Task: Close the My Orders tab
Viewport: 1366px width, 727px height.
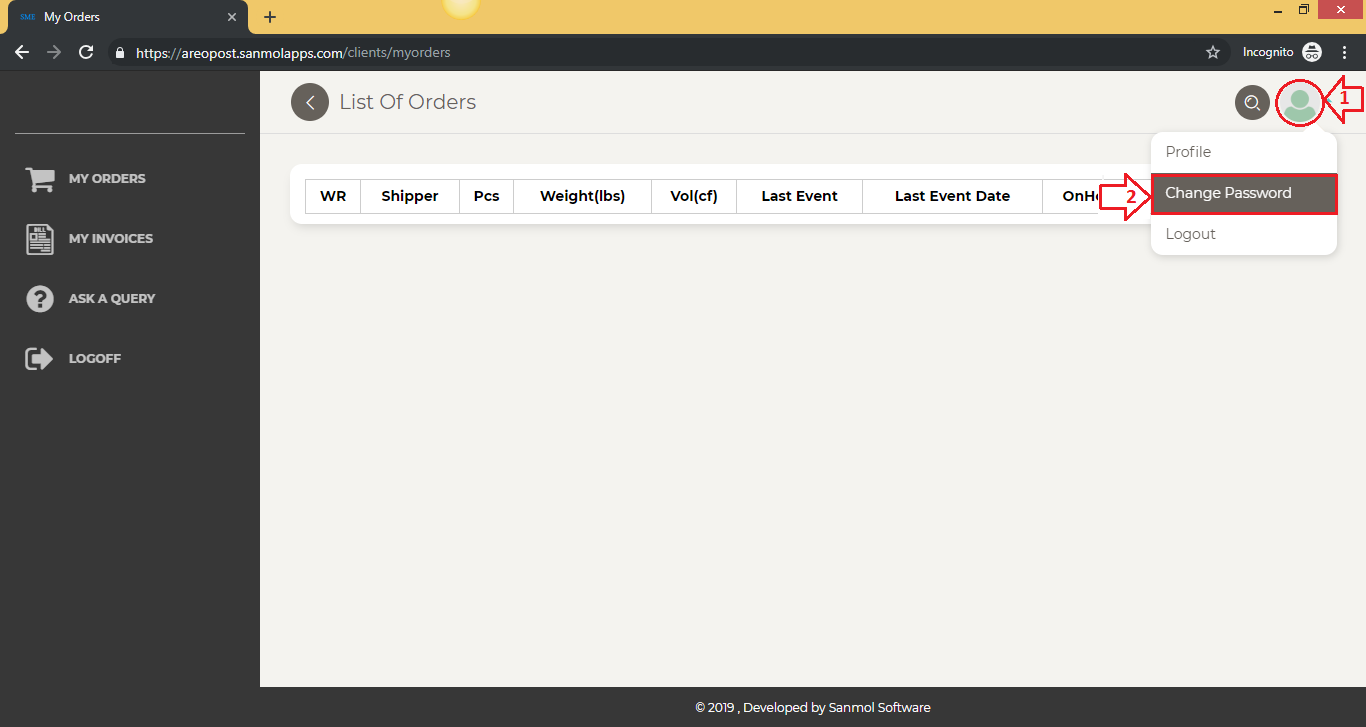Action: (231, 17)
